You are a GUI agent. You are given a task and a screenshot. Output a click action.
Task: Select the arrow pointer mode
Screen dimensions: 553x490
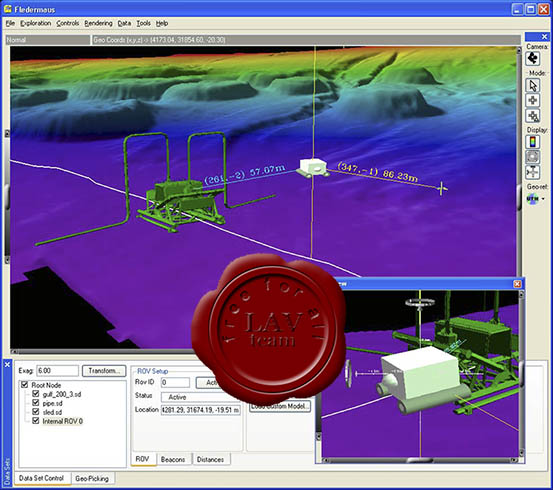click(533, 85)
